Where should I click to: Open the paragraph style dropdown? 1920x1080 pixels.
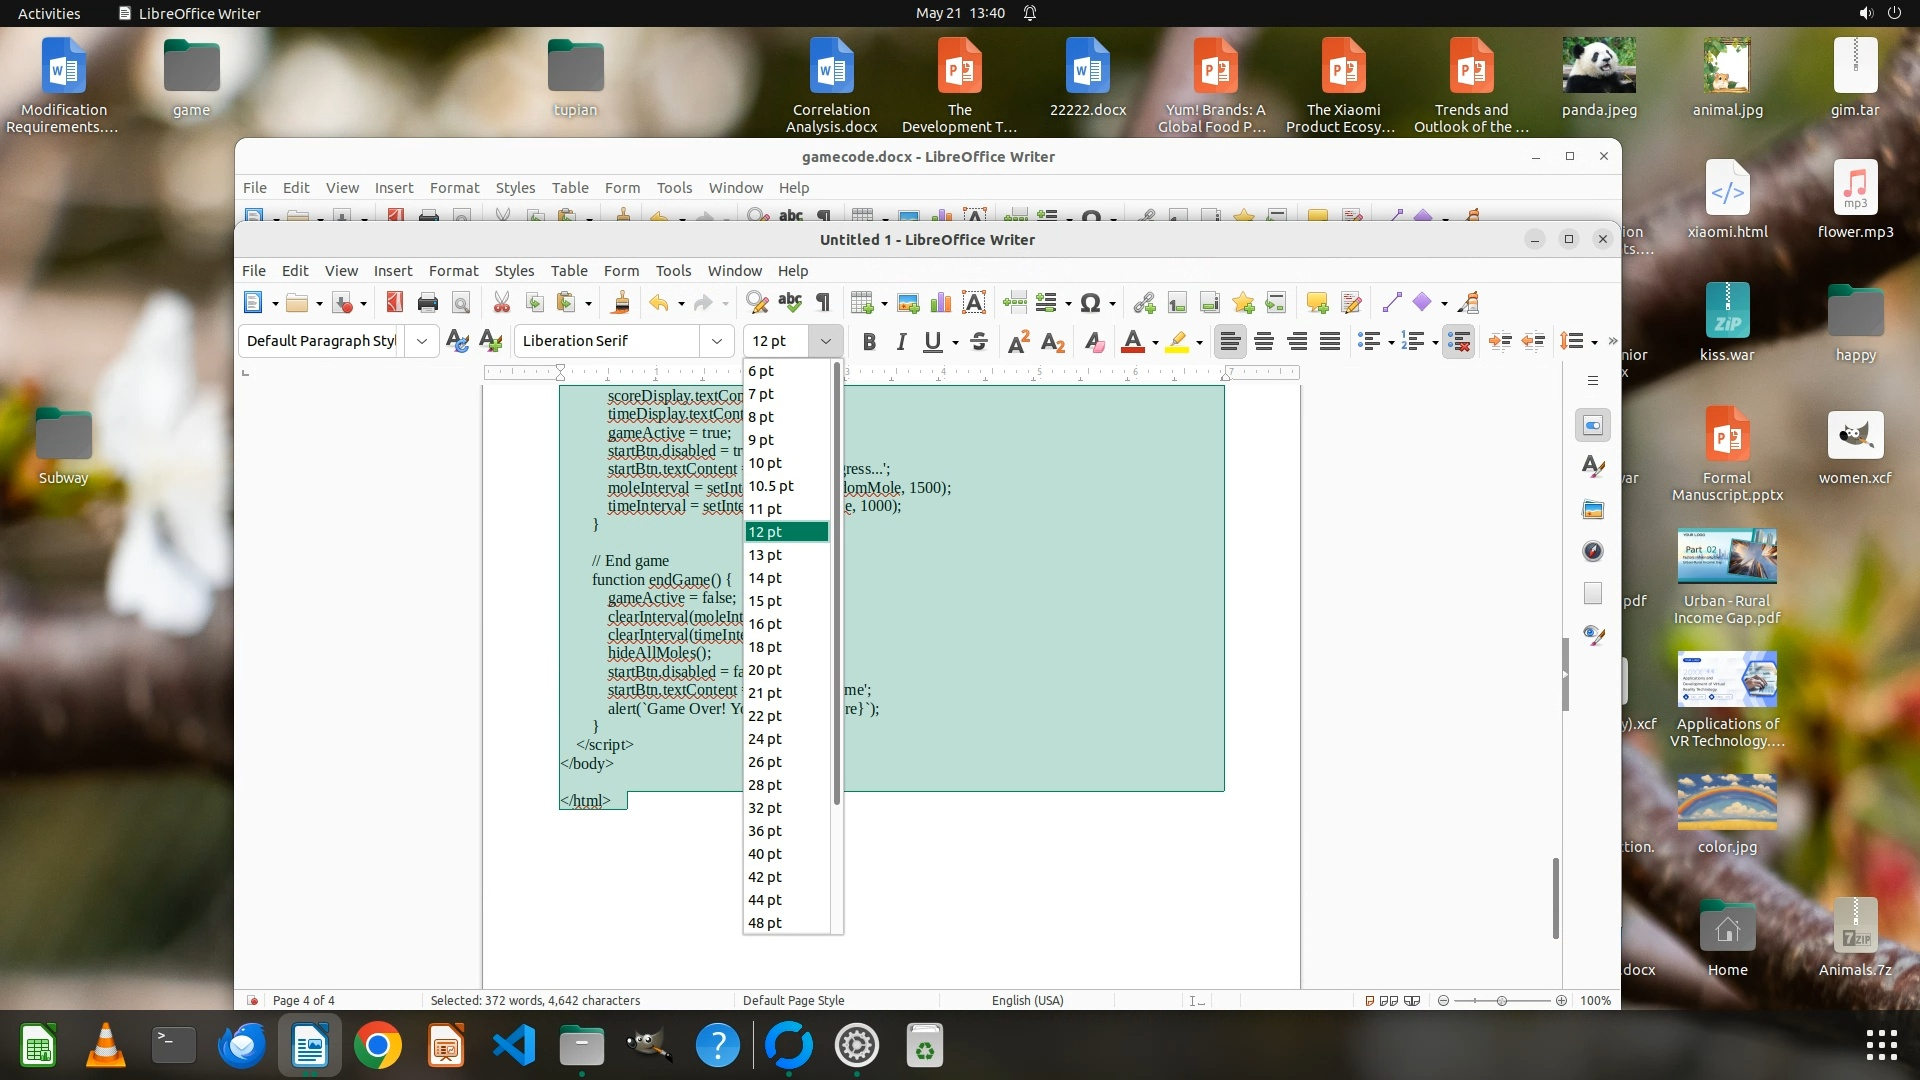coord(422,341)
